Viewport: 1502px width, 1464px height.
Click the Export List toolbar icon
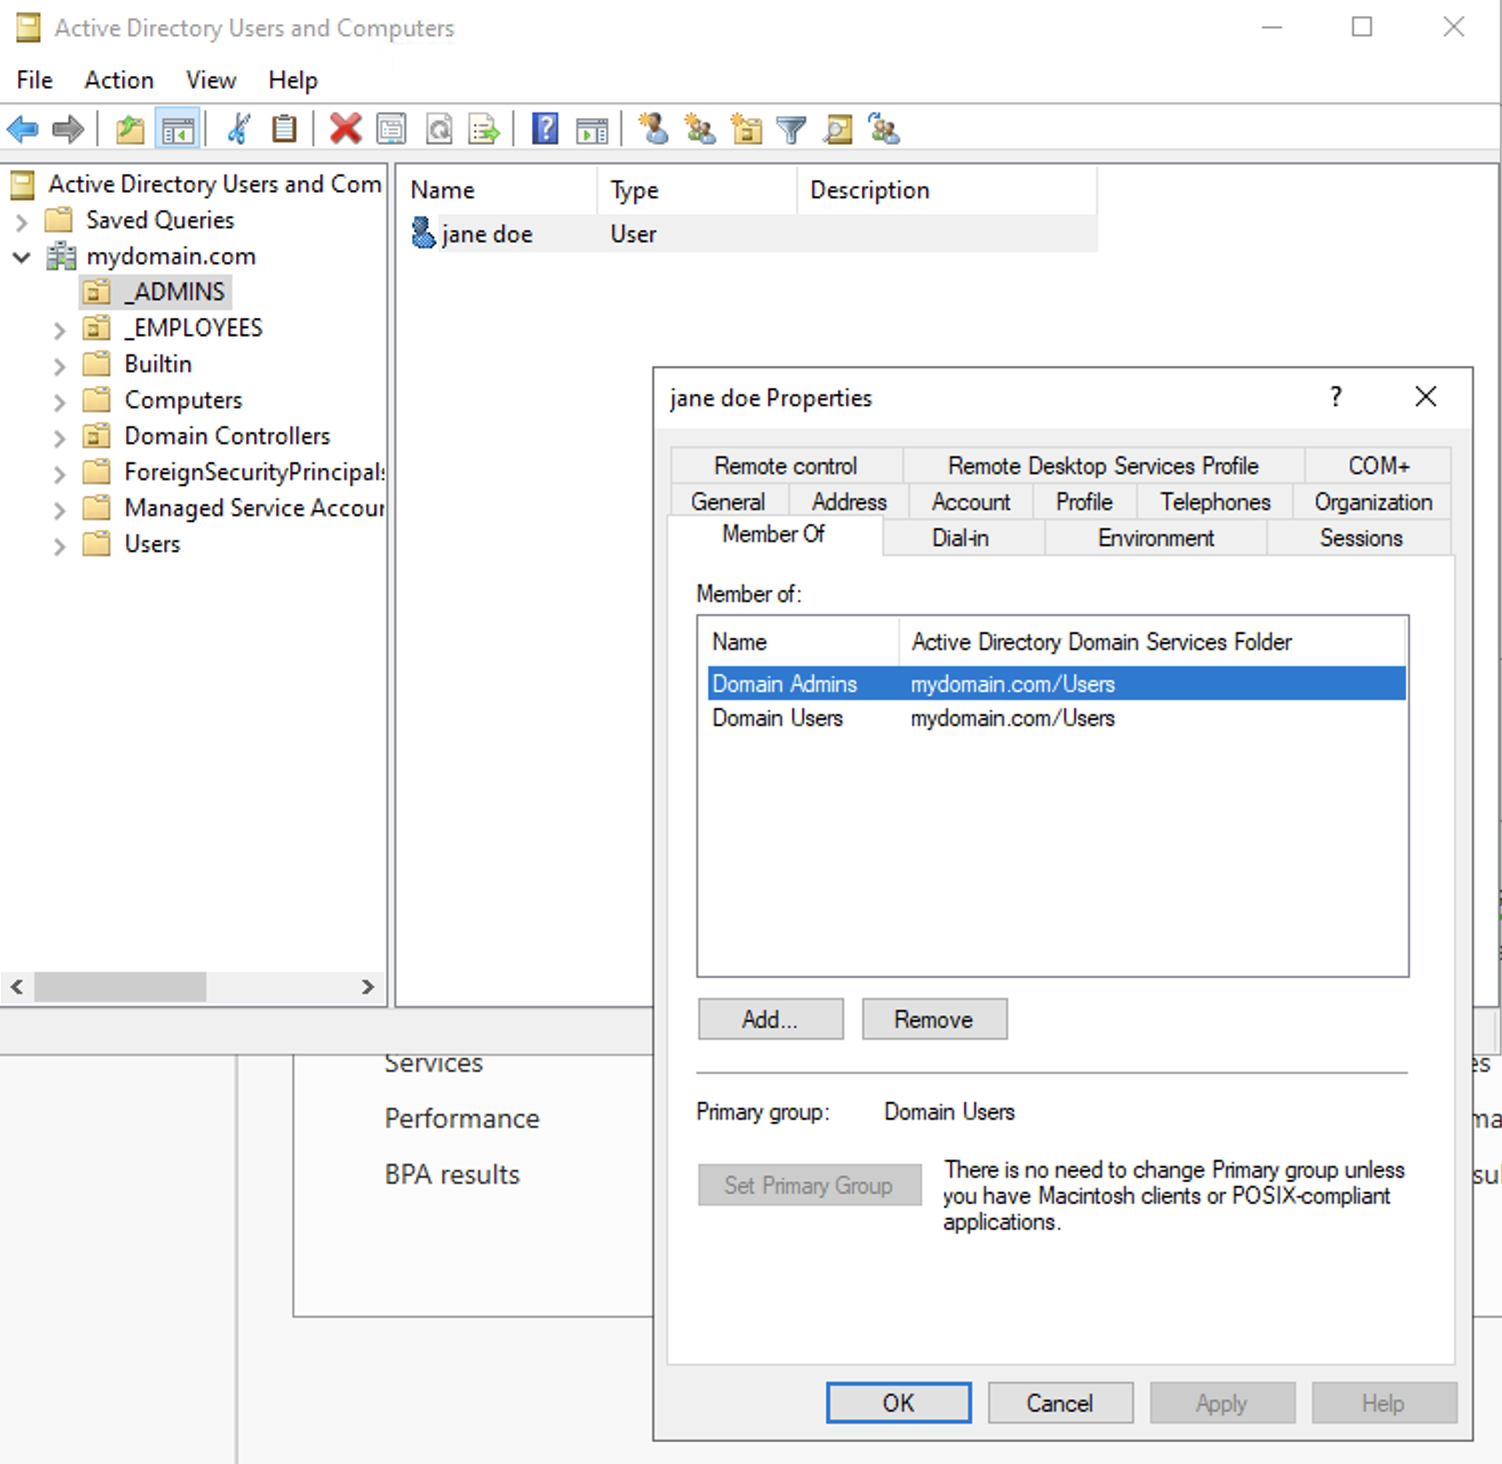coord(484,129)
